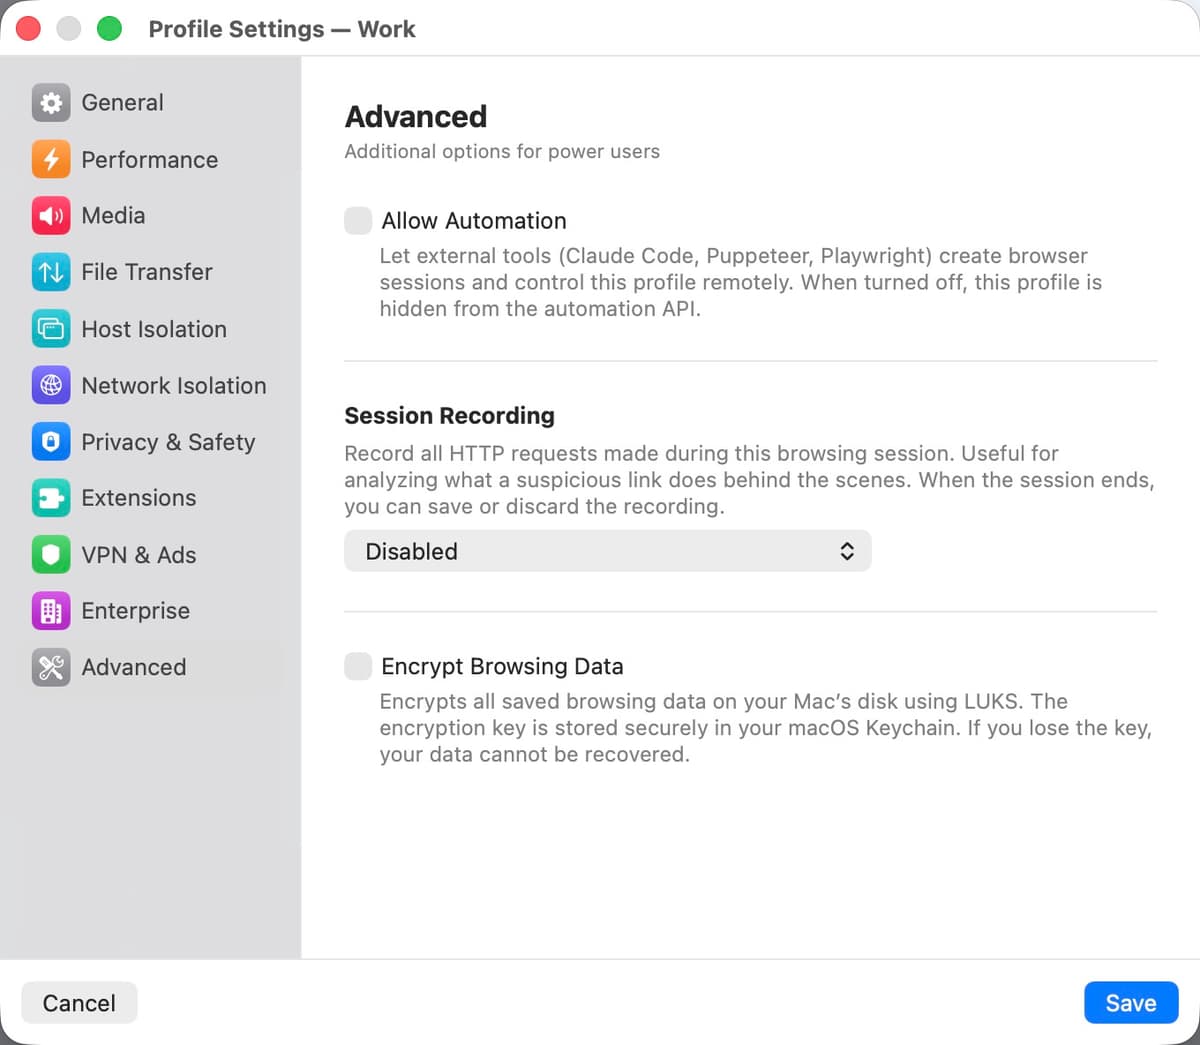Open Privacy & Safety section

tap(151, 442)
